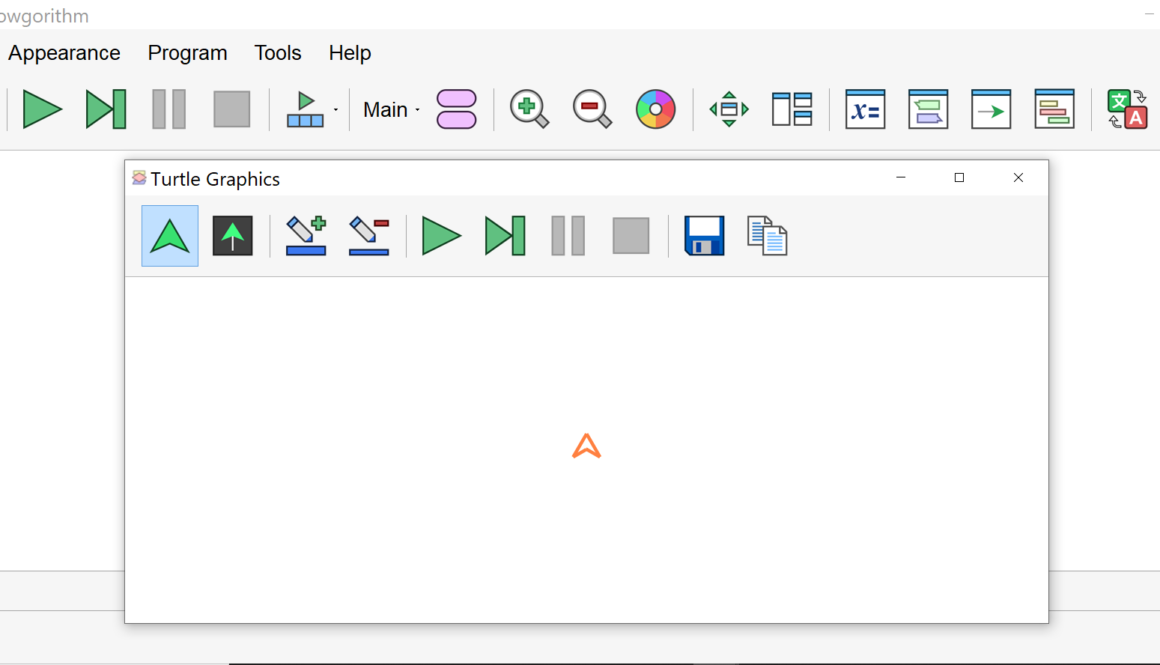Click the Turtle Graphics title bar icon
The width and height of the screenshot is (1160, 665).
139,178
